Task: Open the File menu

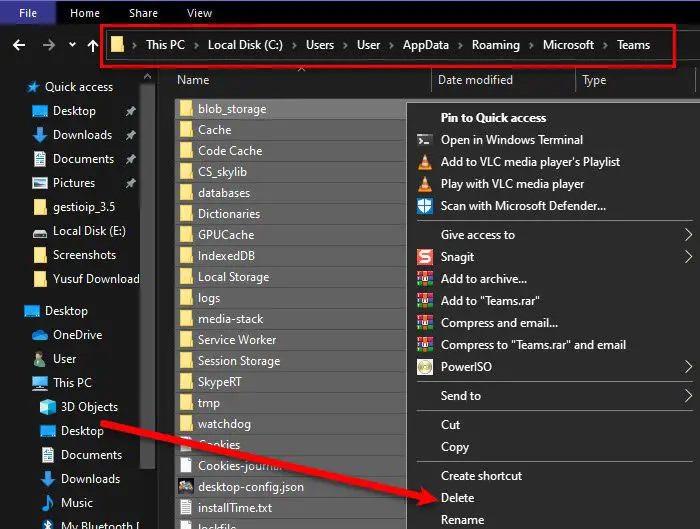Action: click(x=28, y=13)
